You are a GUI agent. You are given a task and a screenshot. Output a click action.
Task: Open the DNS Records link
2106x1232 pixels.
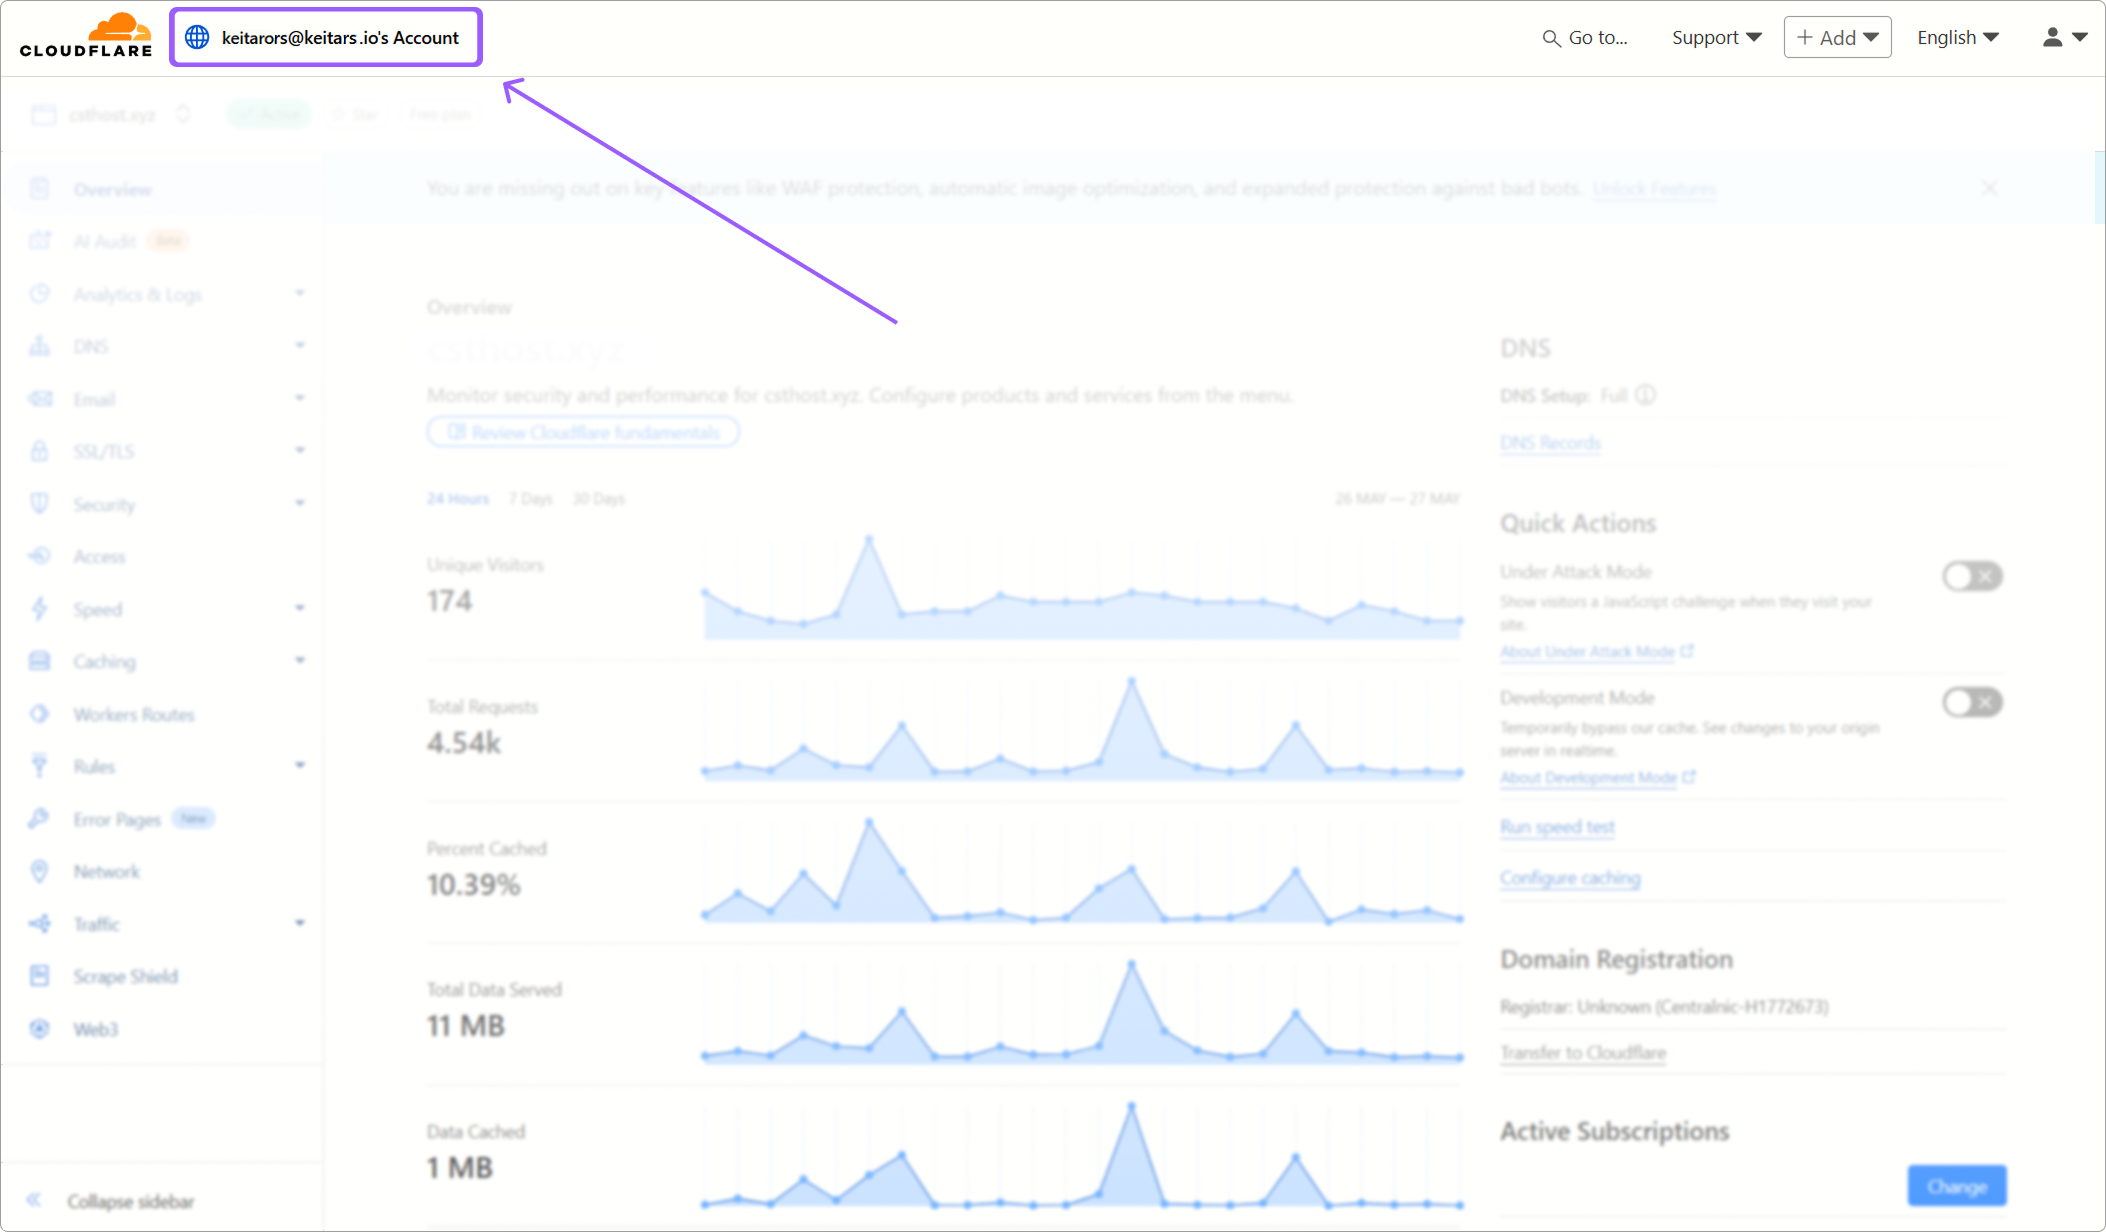click(x=1550, y=443)
